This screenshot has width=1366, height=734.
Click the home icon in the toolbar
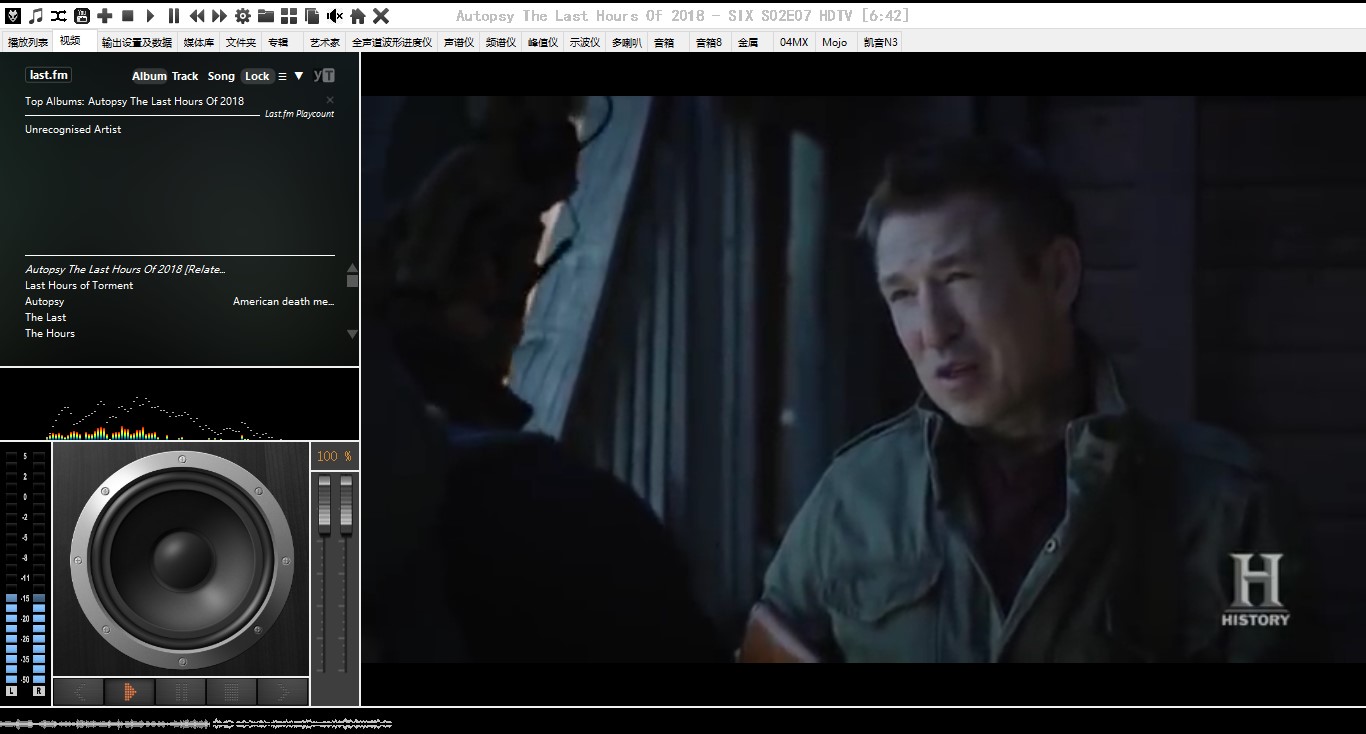(x=357, y=16)
